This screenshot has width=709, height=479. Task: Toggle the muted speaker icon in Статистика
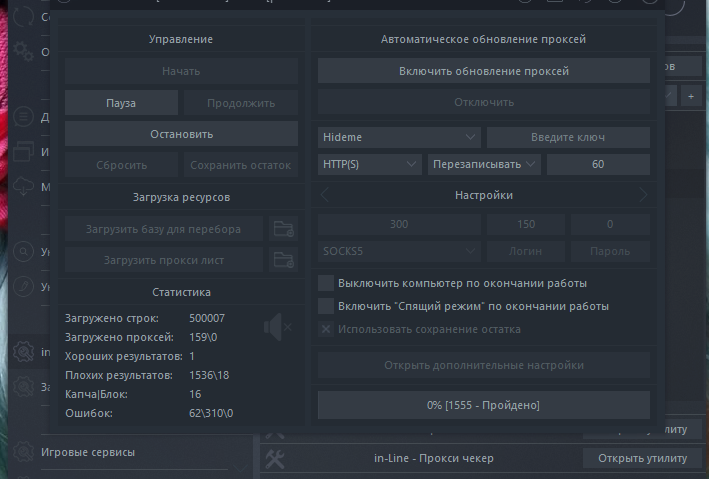pyautogui.click(x=276, y=326)
